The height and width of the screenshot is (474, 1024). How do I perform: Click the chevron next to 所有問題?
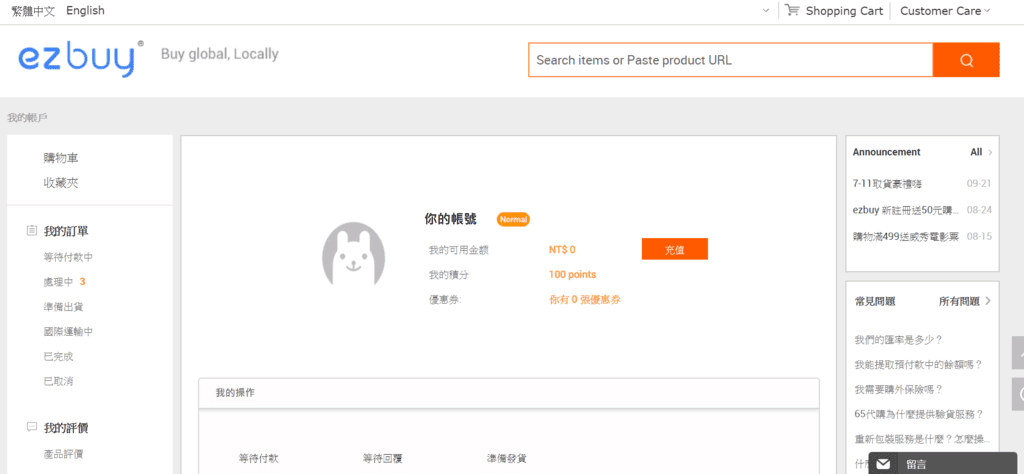tap(987, 301)
